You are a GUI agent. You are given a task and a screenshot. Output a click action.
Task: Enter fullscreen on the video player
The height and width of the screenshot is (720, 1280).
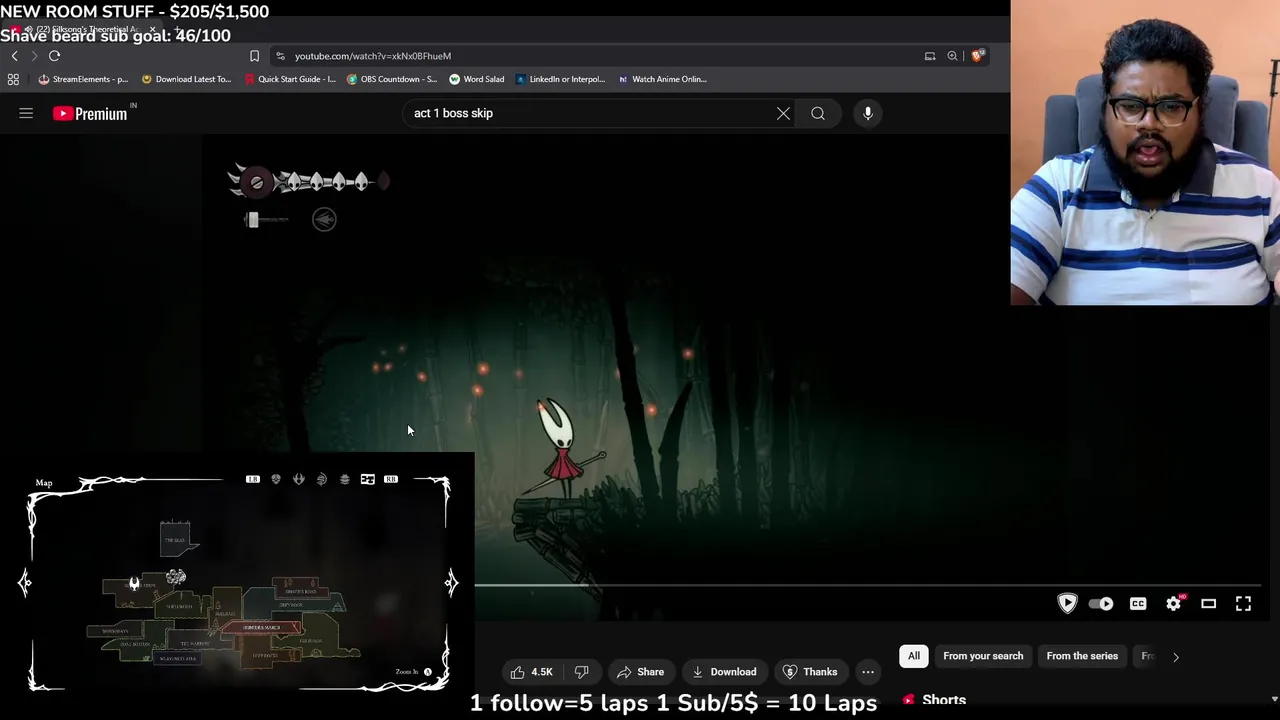1243,604
